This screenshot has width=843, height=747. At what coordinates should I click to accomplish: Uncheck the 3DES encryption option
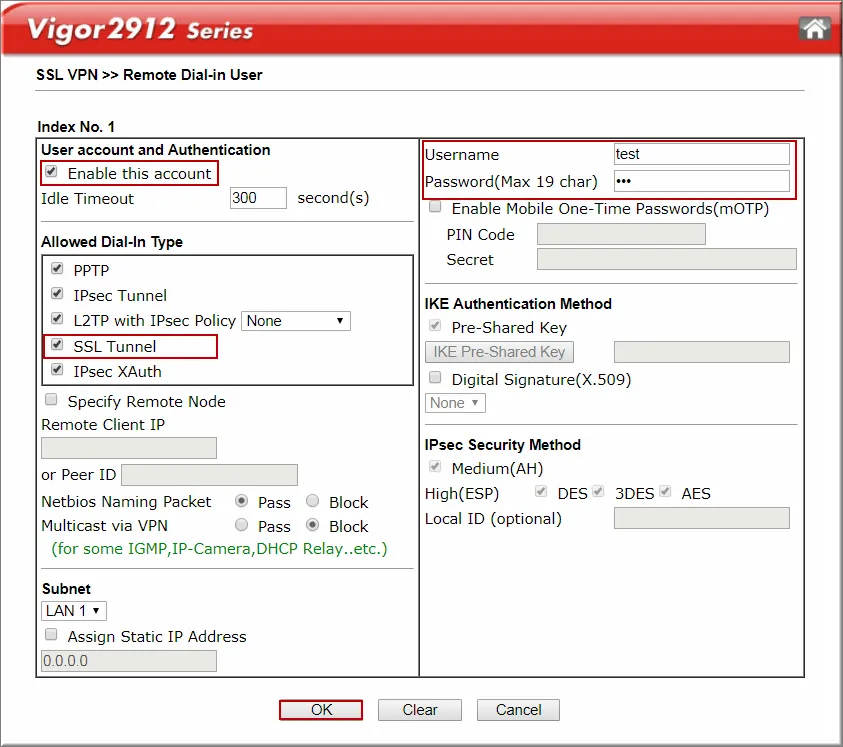(596, 492)
